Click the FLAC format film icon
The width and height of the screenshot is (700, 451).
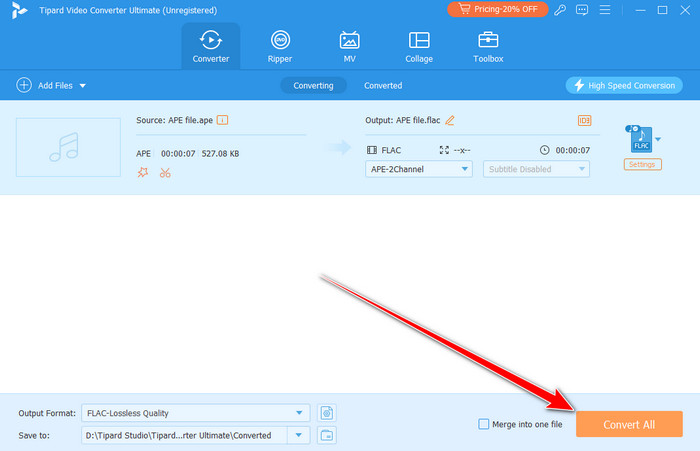click(x=371, y=150)
